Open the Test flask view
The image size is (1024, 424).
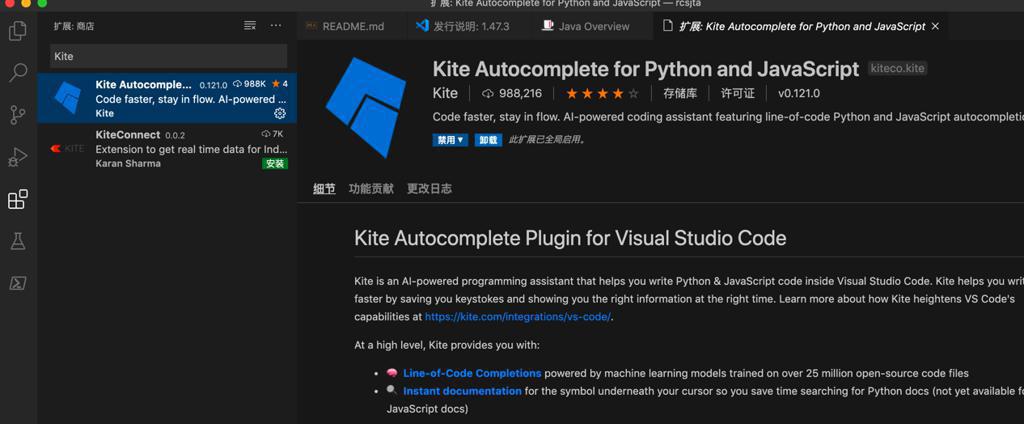[x=18, y=241]
